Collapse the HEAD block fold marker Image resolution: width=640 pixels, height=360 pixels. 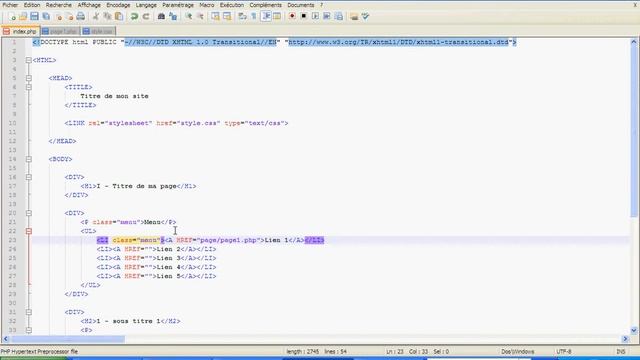point(29,78)
